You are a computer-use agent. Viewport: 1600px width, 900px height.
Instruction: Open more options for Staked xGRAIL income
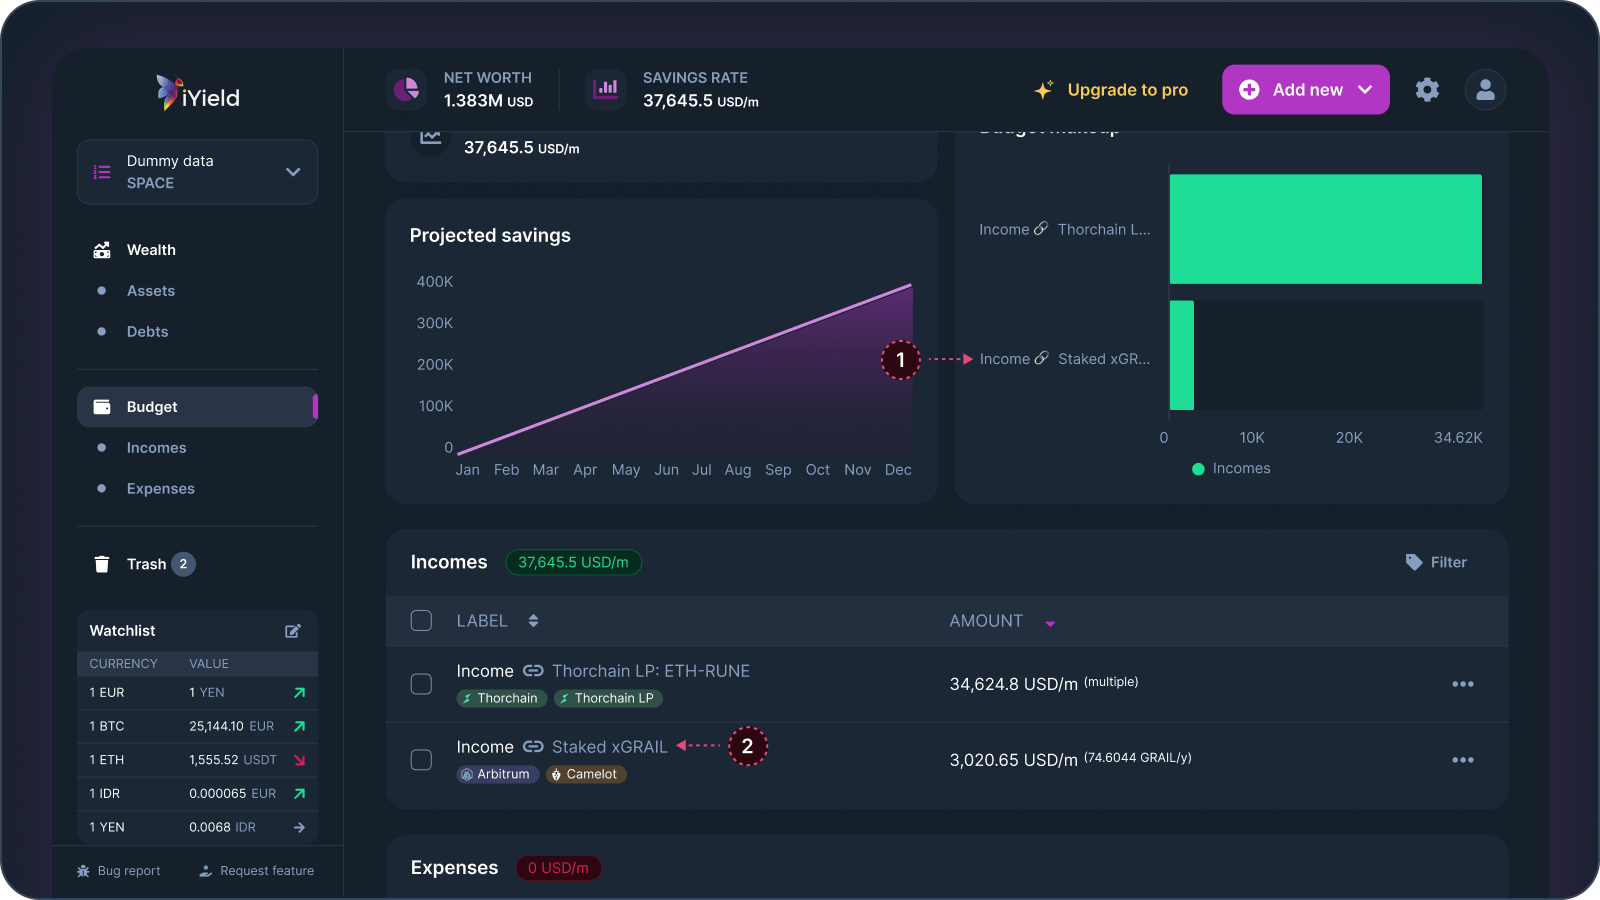point(1462,760)
